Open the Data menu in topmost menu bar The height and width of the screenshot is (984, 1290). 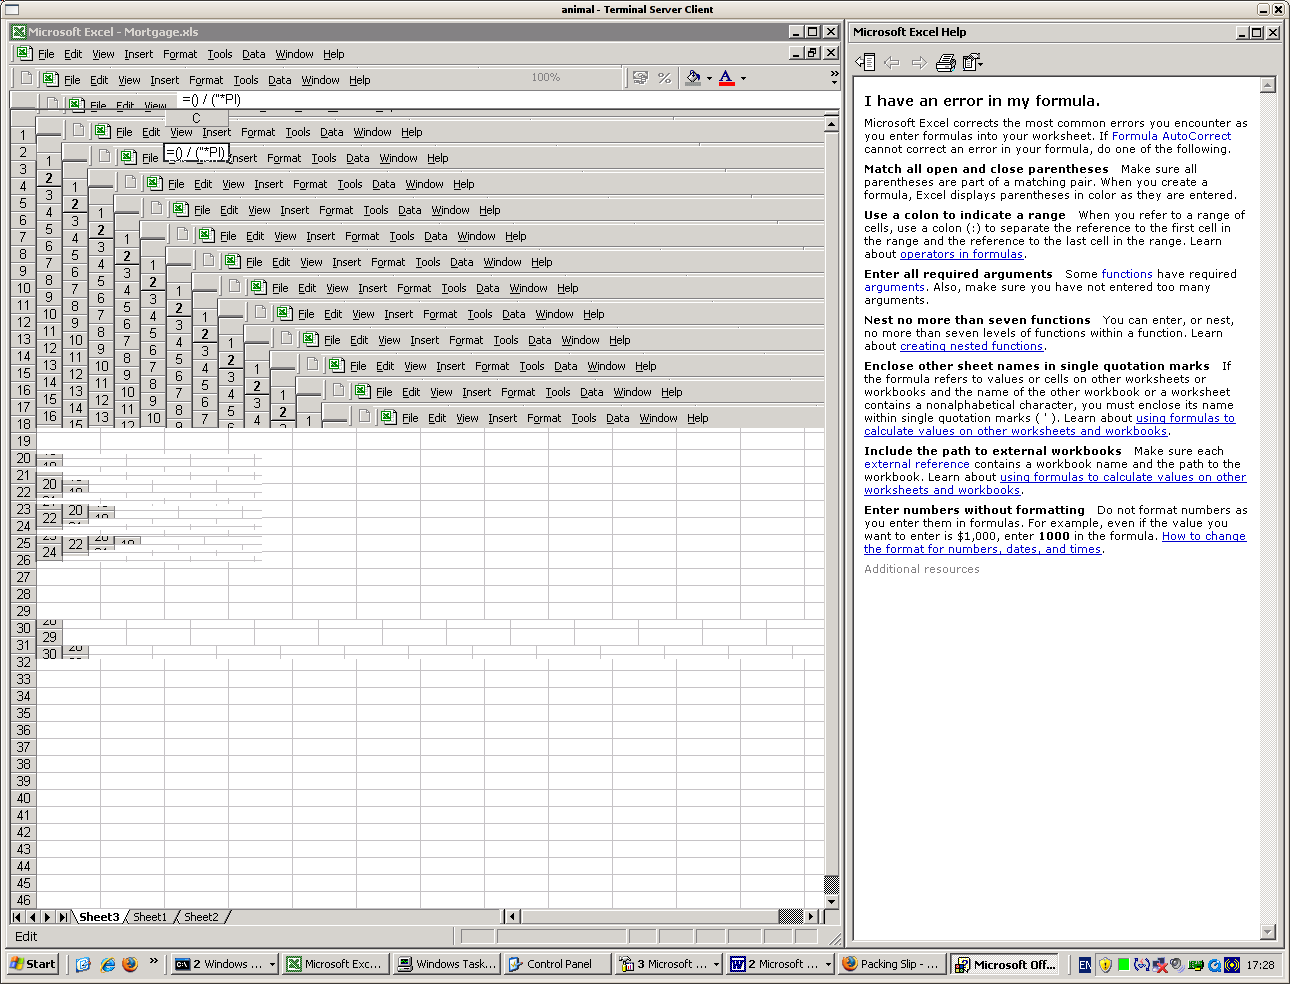(x=254, y=54)
